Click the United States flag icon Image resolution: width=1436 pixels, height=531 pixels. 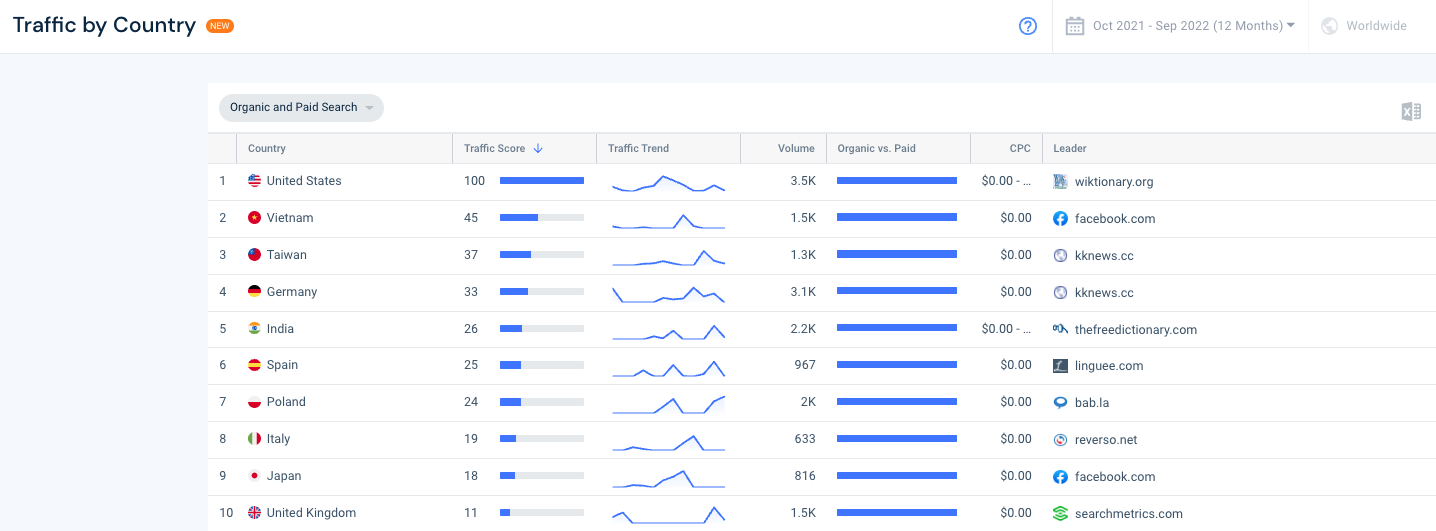(254, 181)
